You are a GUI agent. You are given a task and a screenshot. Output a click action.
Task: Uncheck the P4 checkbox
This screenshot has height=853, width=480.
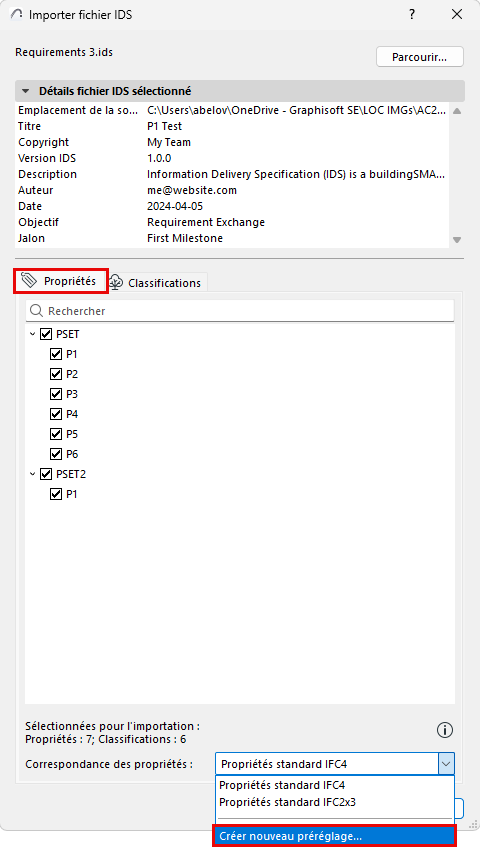pyautogui.click(x=56, y=414)
